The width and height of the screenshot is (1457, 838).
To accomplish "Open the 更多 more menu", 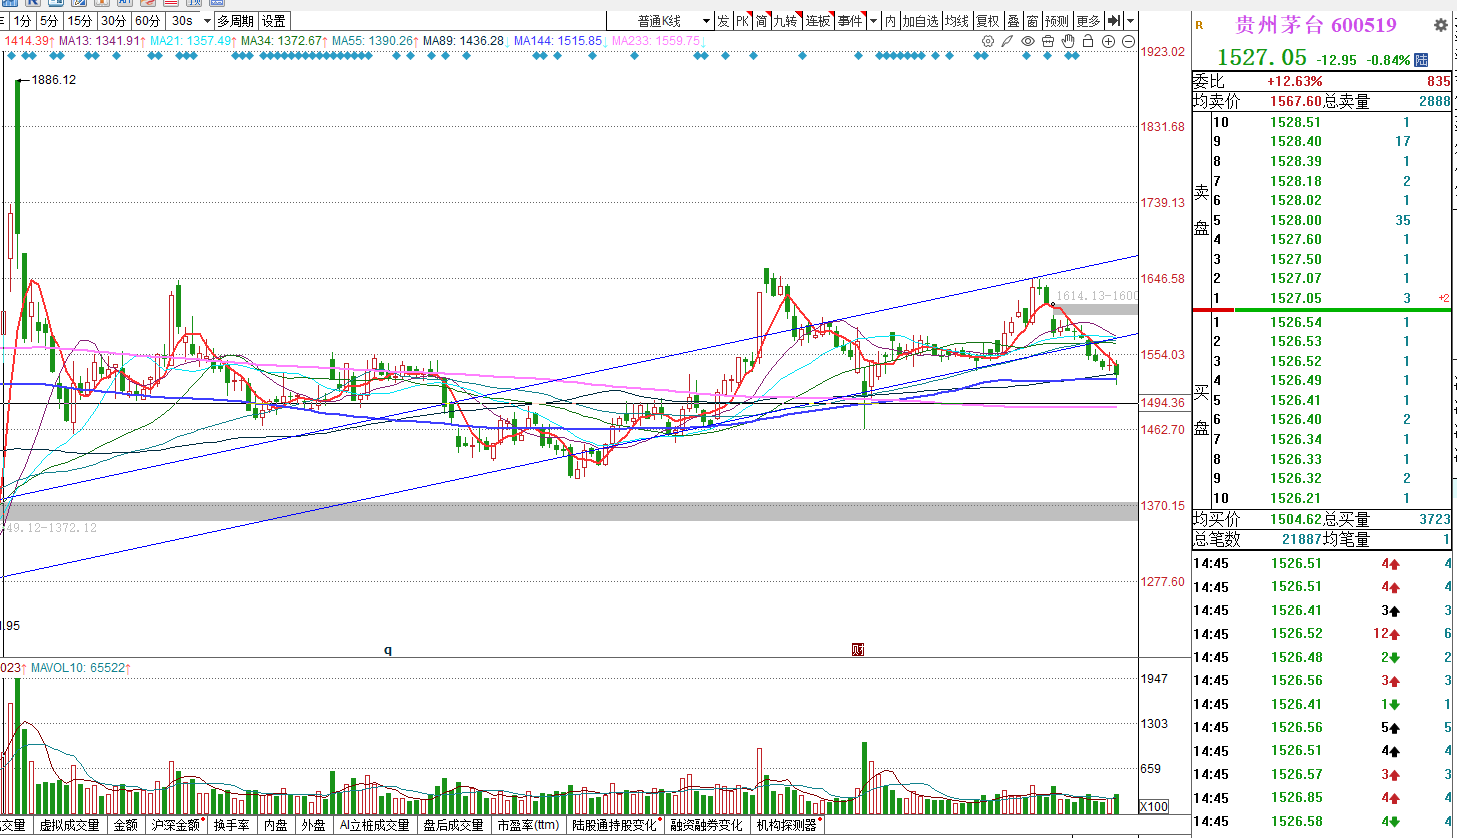I will point(1089,20).
